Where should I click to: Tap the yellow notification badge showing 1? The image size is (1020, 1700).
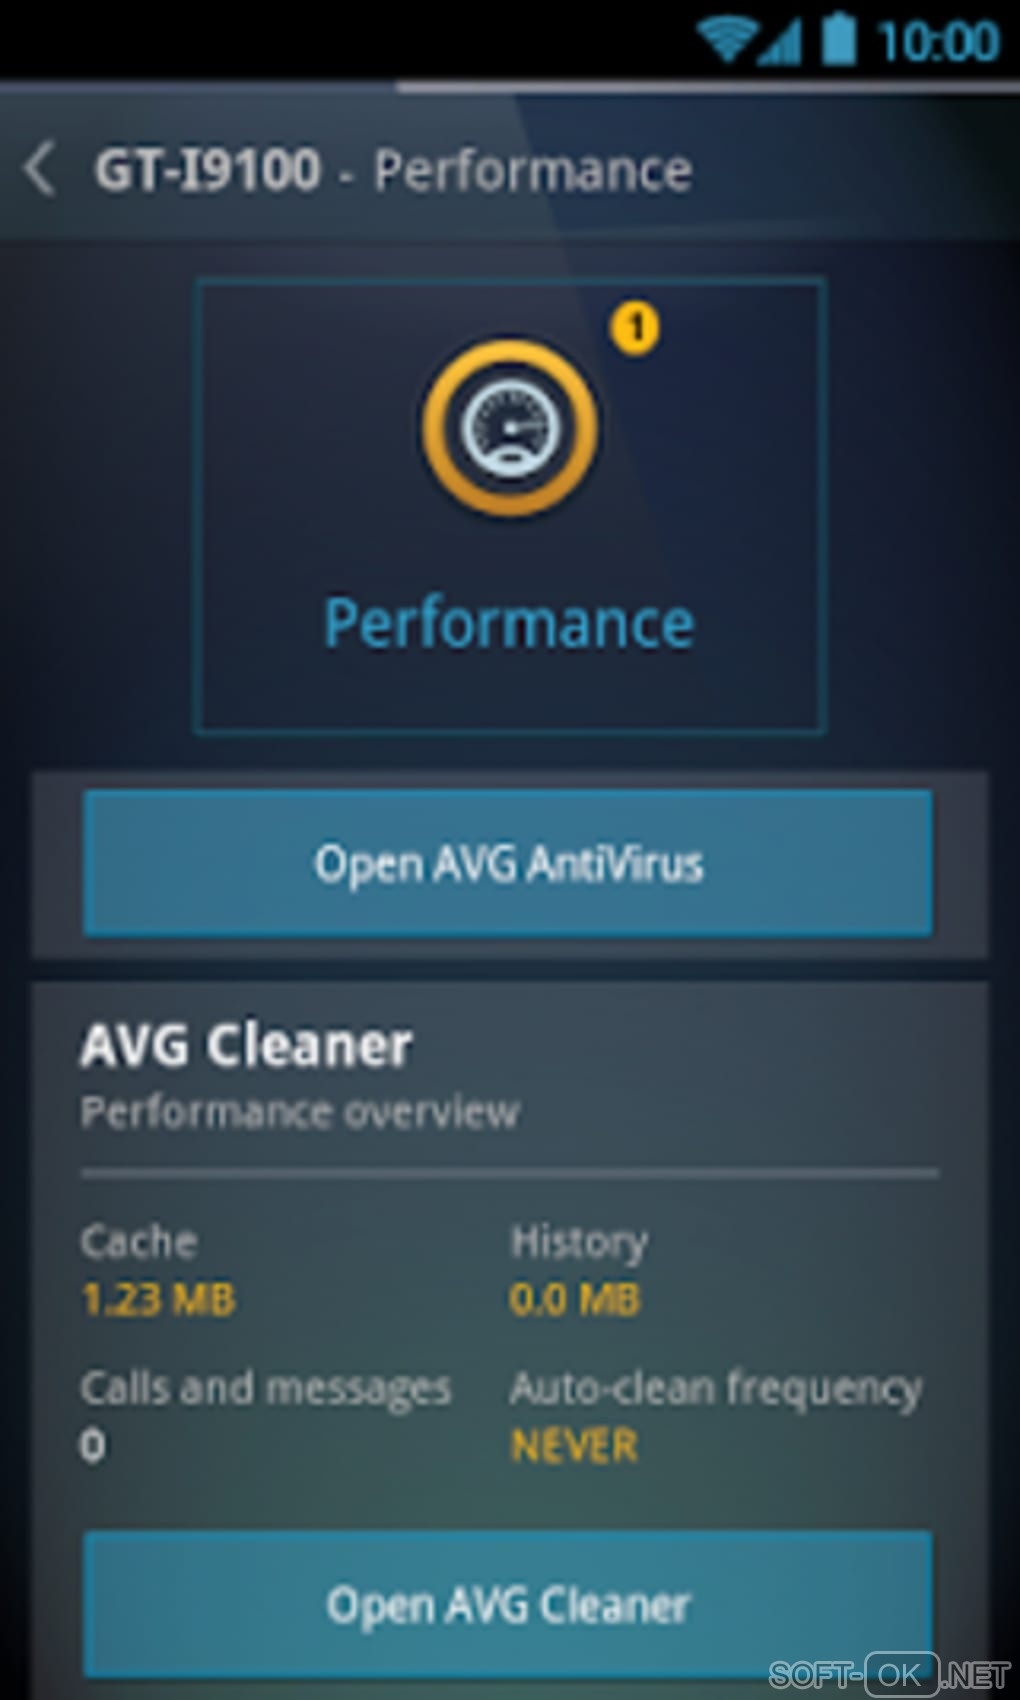(x=636, y=327)
